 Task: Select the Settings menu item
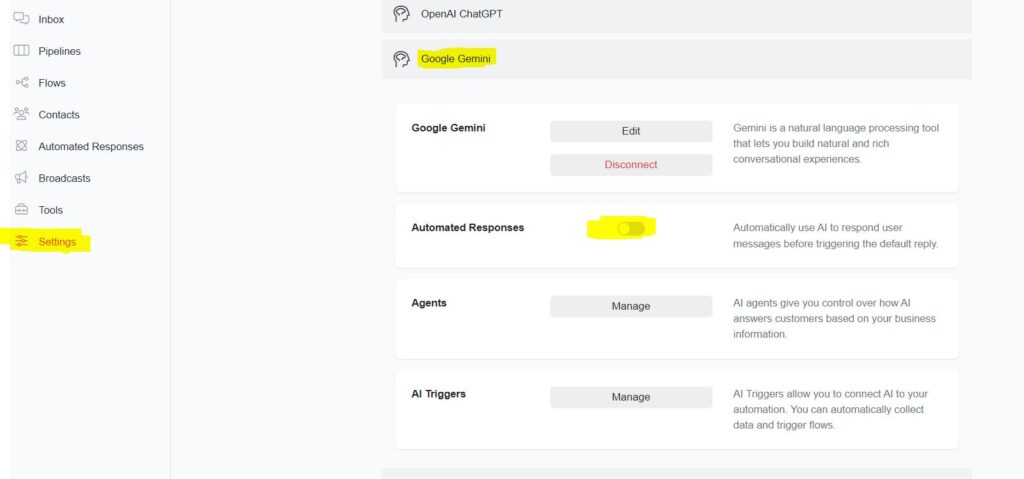coord(57,242)
